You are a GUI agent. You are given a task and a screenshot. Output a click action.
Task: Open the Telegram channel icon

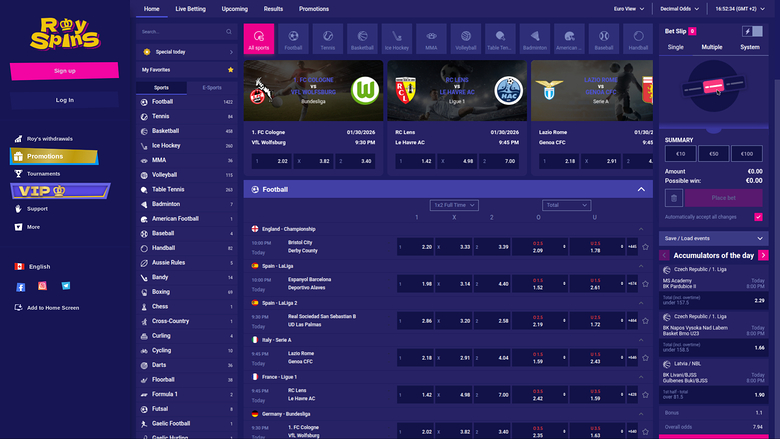tap(66, 287)
